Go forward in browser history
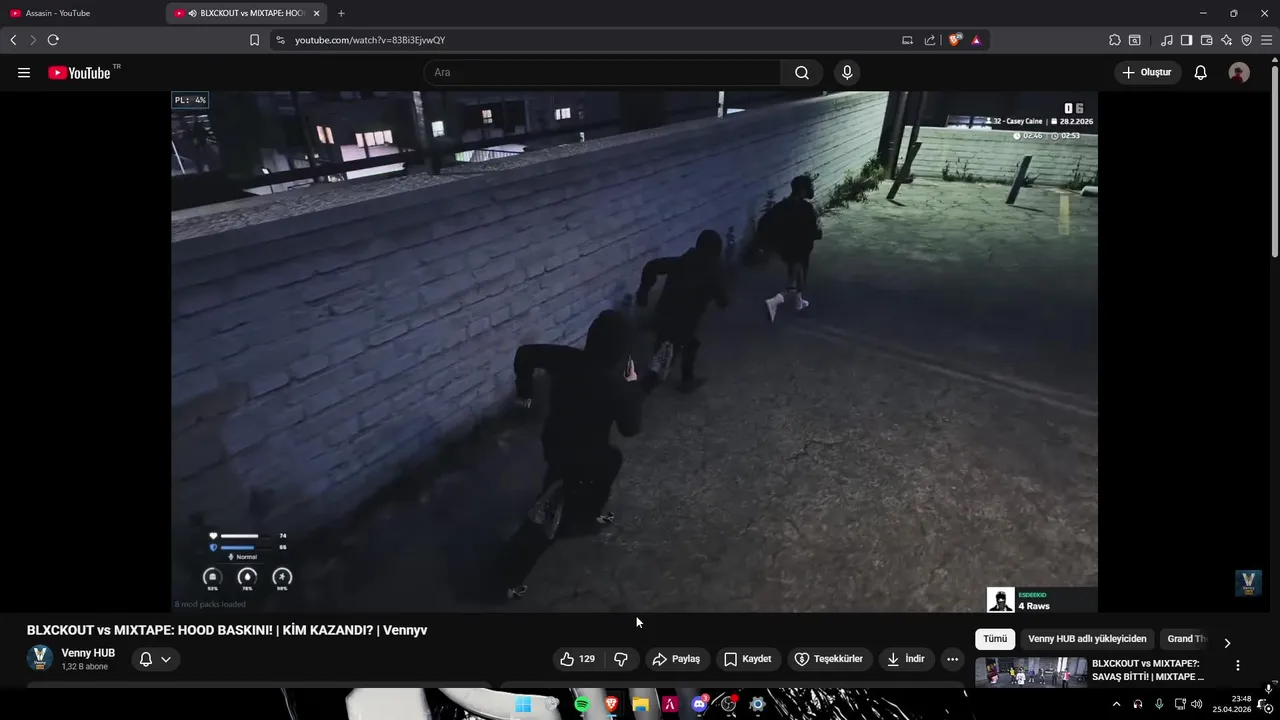Screen dimensions: 1280x720 pyautogui.click(x=33, y=40)
